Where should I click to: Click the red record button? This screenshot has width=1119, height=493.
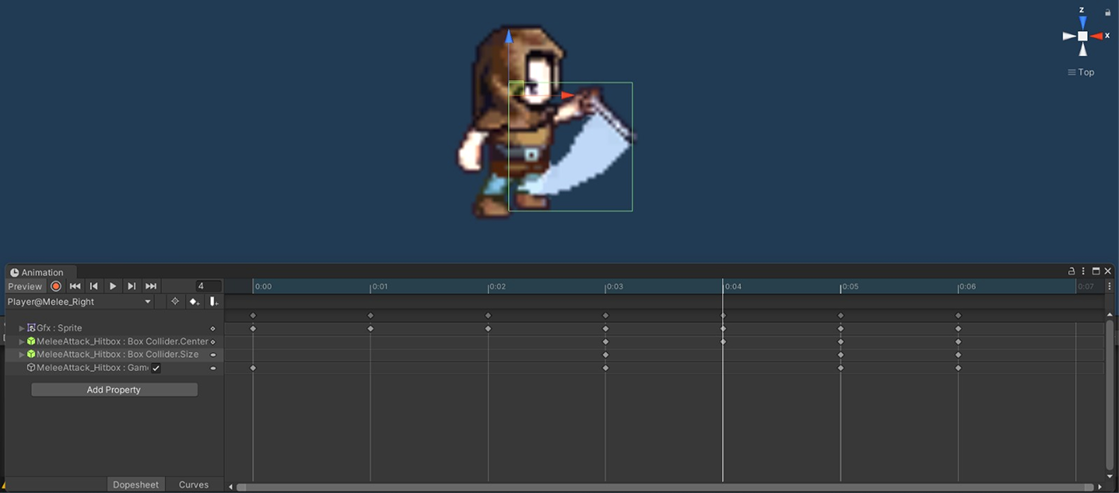[x=56, y=286]
